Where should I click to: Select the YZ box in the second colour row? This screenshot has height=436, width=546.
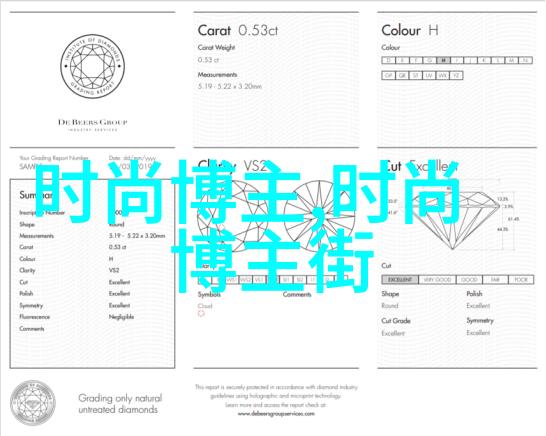[456, 76]
